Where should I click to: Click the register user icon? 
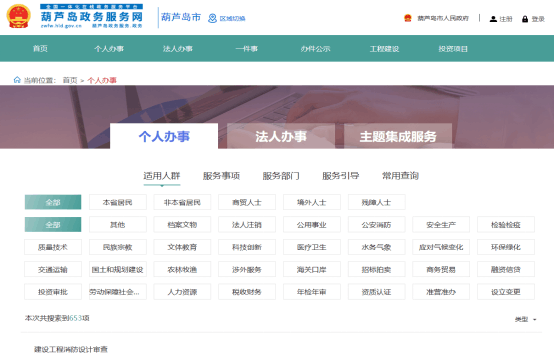coord(493,19)
